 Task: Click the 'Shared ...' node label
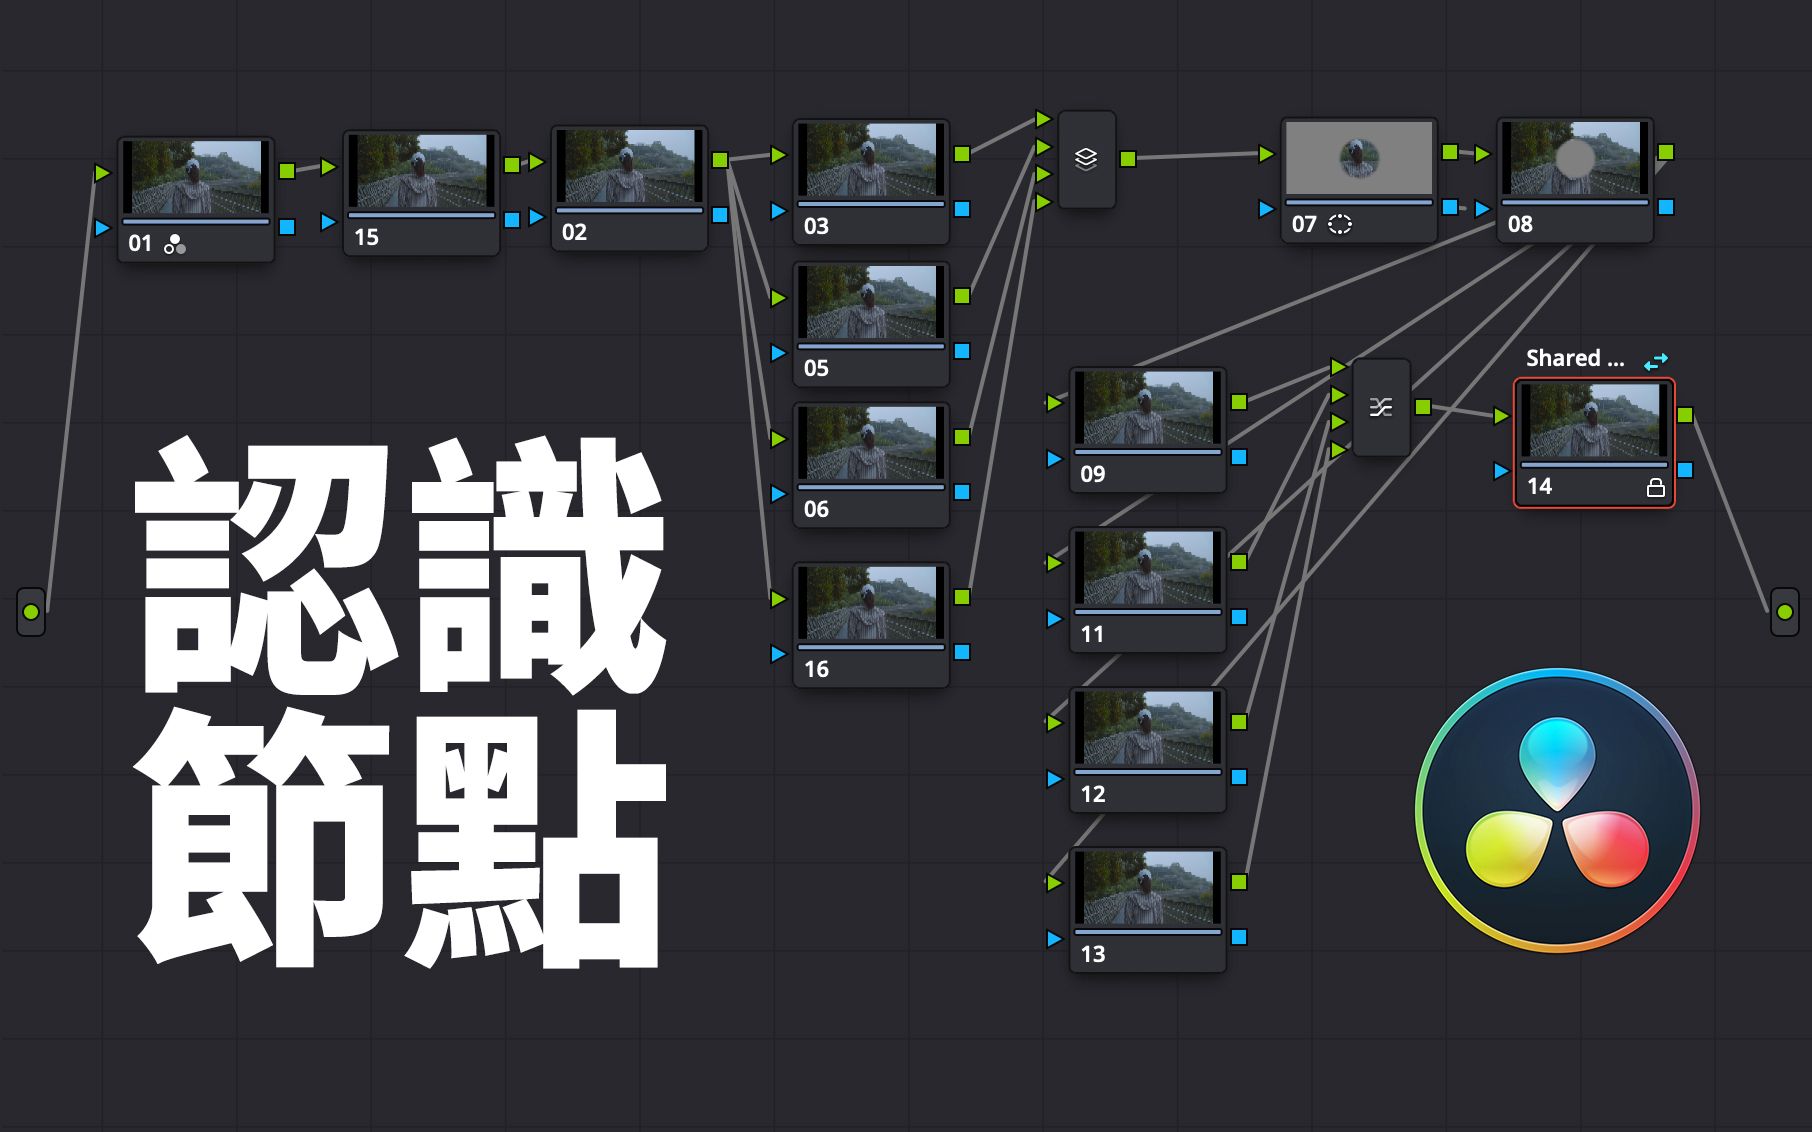[x=1575, y=358]
